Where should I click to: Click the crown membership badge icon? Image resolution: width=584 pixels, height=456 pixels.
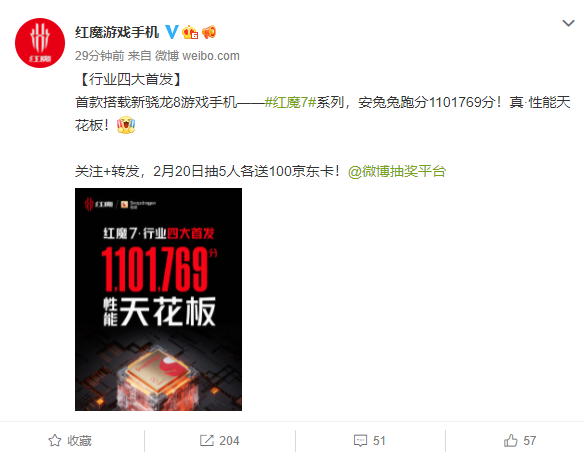pyautogui.click(x=190, y=32)
